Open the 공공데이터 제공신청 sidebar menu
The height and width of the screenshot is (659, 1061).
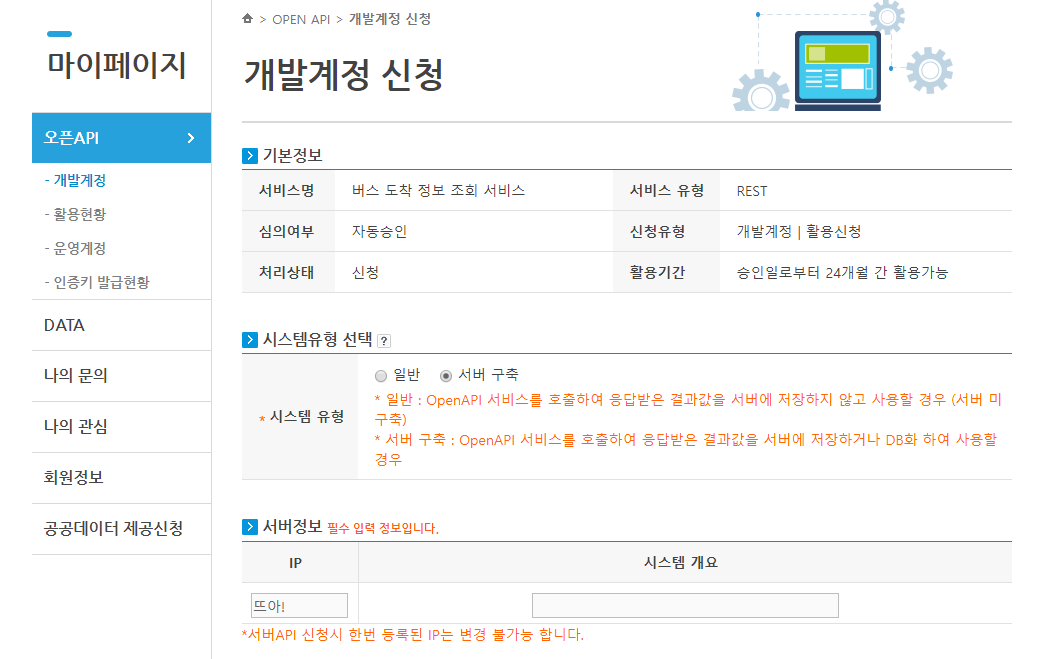point(122,528)
